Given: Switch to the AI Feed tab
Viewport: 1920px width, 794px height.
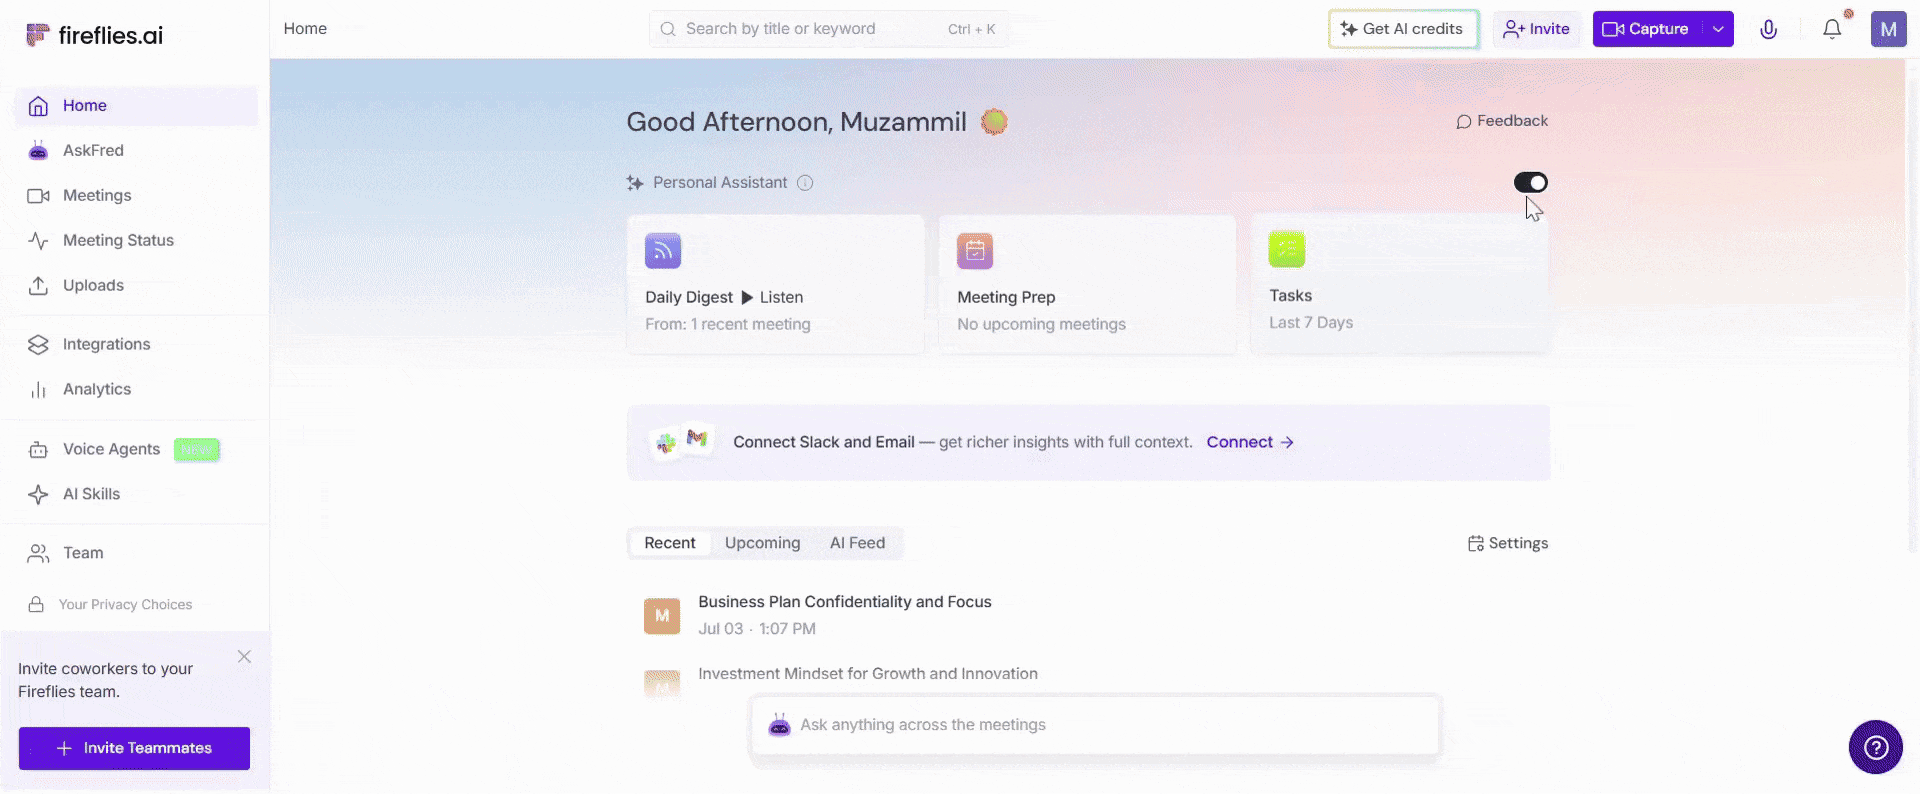Looking at the screenshot, I should pyautogui.click(x=858, y=543).
